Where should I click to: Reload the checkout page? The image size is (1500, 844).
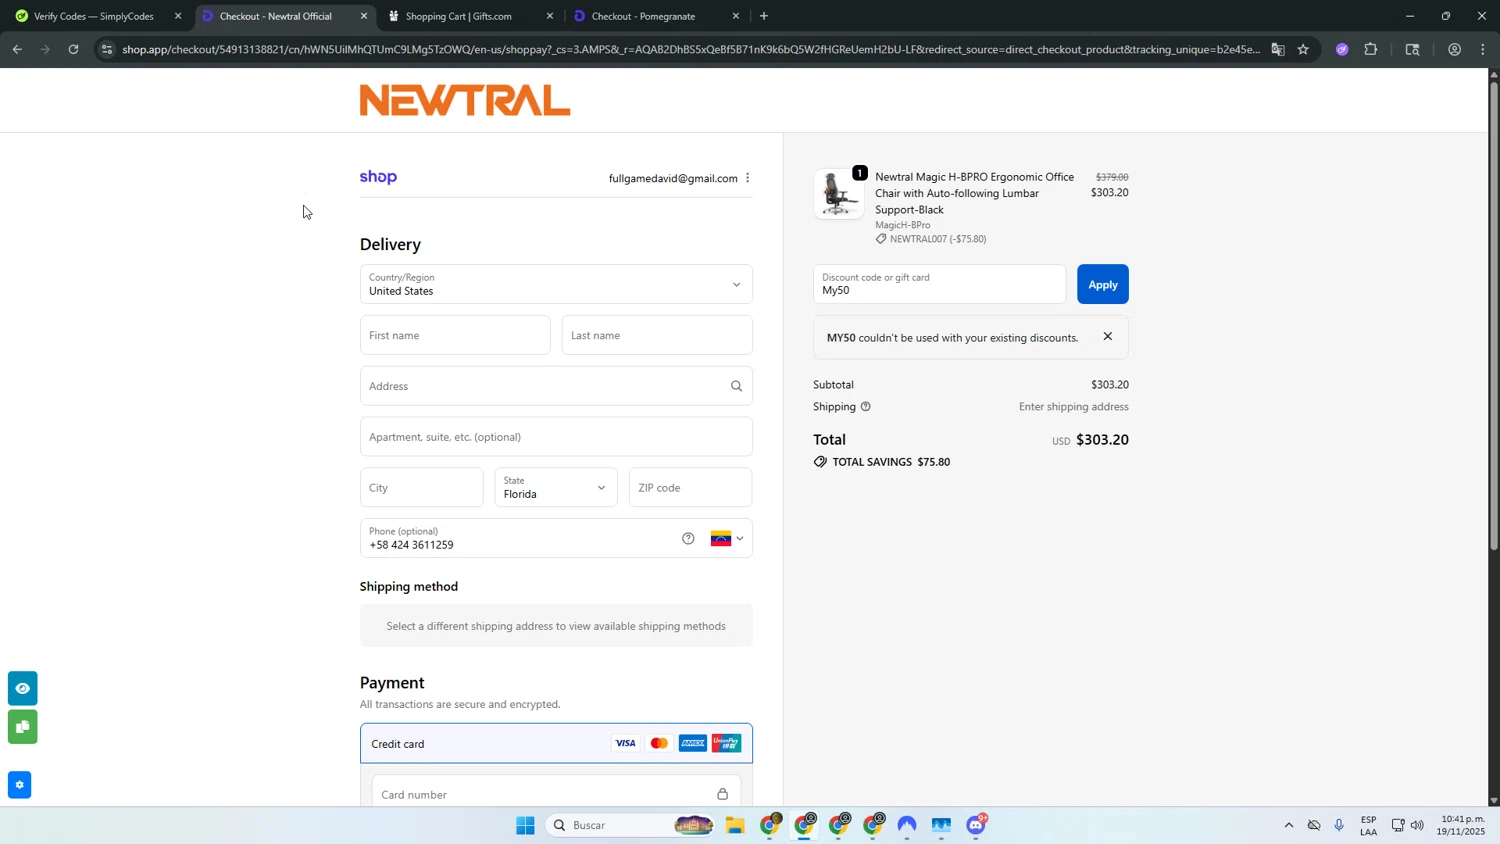click(73, 49)
